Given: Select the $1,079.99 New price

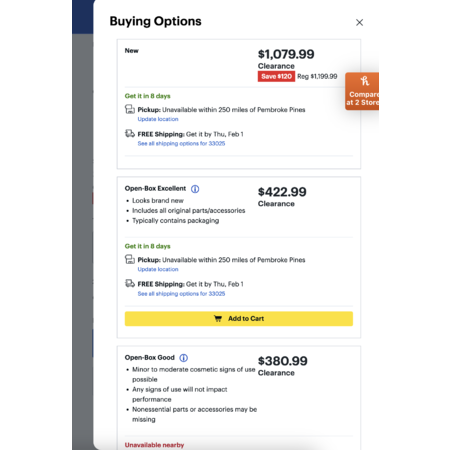Looking at the screenshot, I should 286,54.
